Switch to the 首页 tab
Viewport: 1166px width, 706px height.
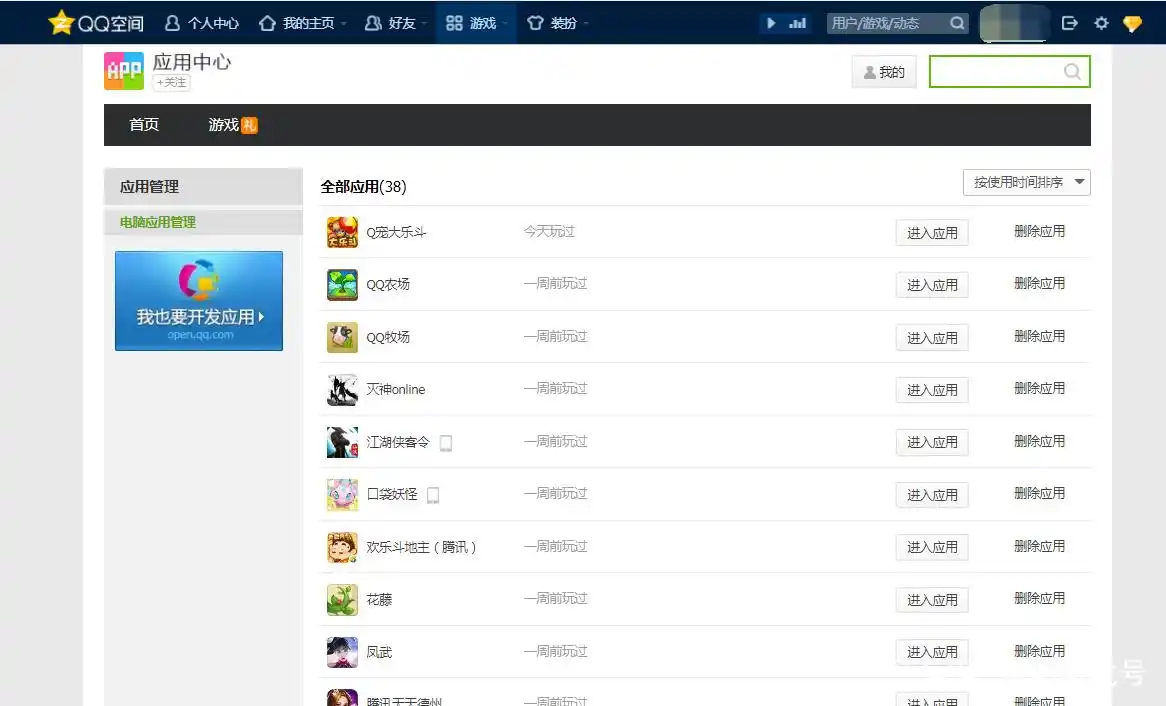click(x=144, y=125)
